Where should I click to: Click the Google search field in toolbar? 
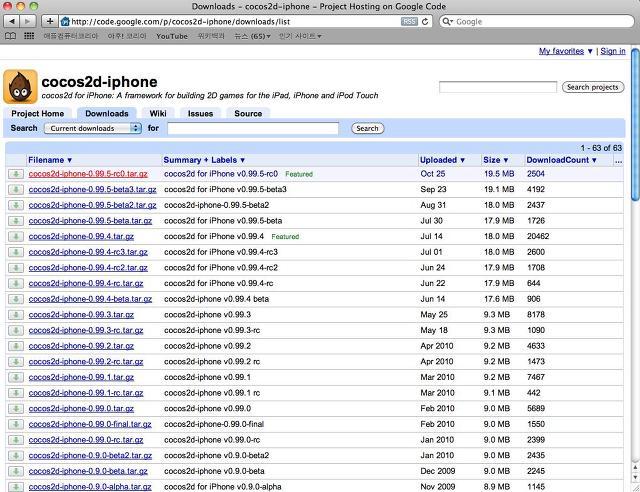(537, 22)
